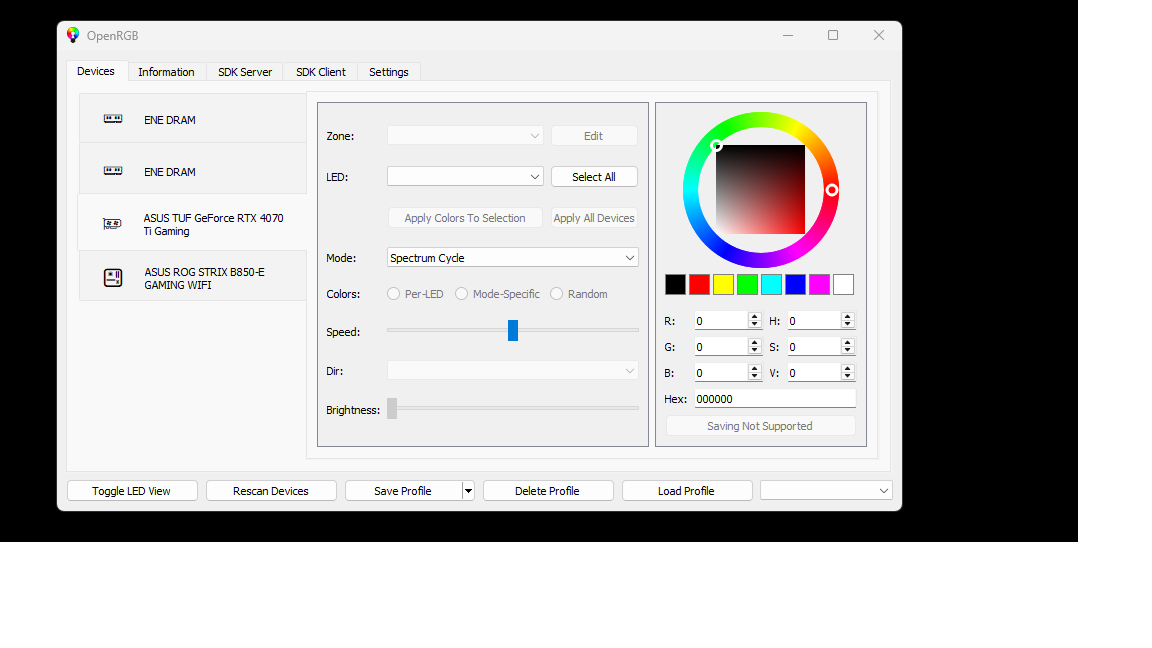Minimize the OpenRGB window

788,35
